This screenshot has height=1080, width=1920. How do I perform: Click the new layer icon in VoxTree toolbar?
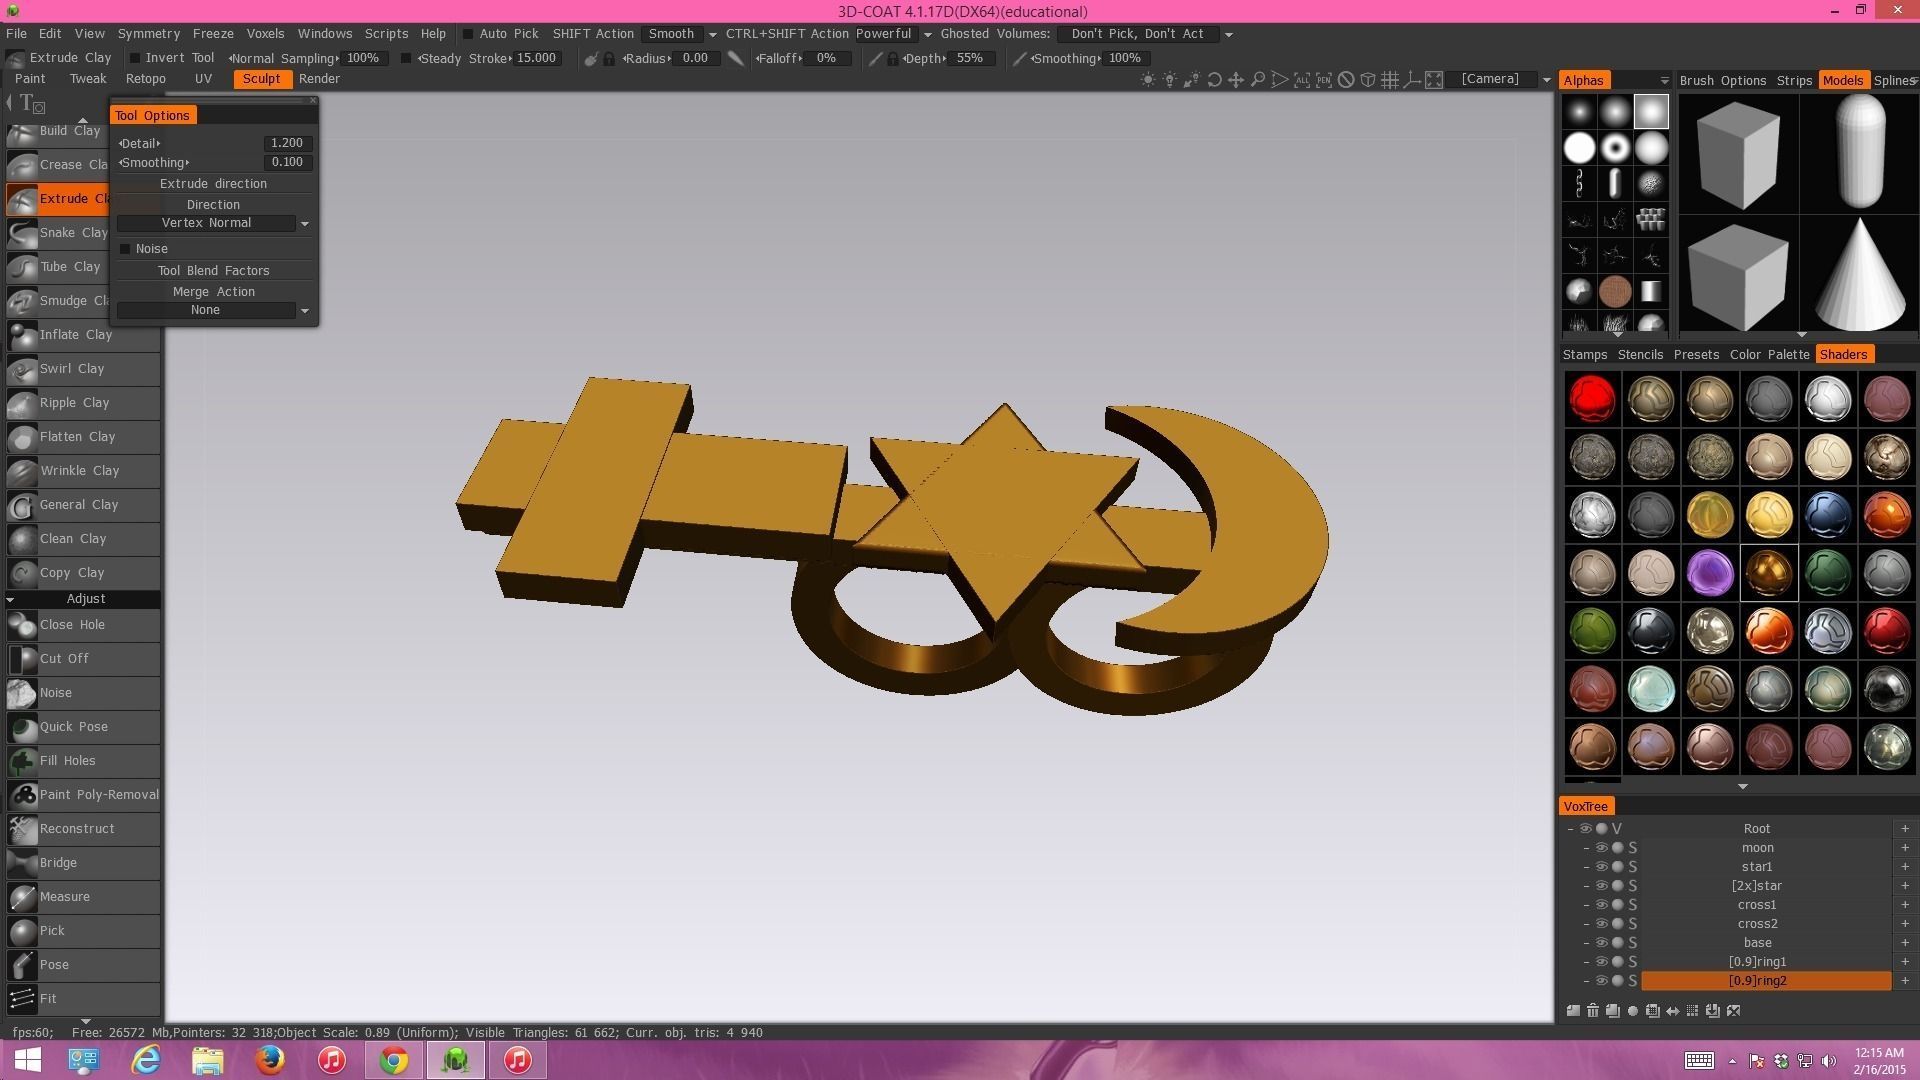click(1573, 1011)
